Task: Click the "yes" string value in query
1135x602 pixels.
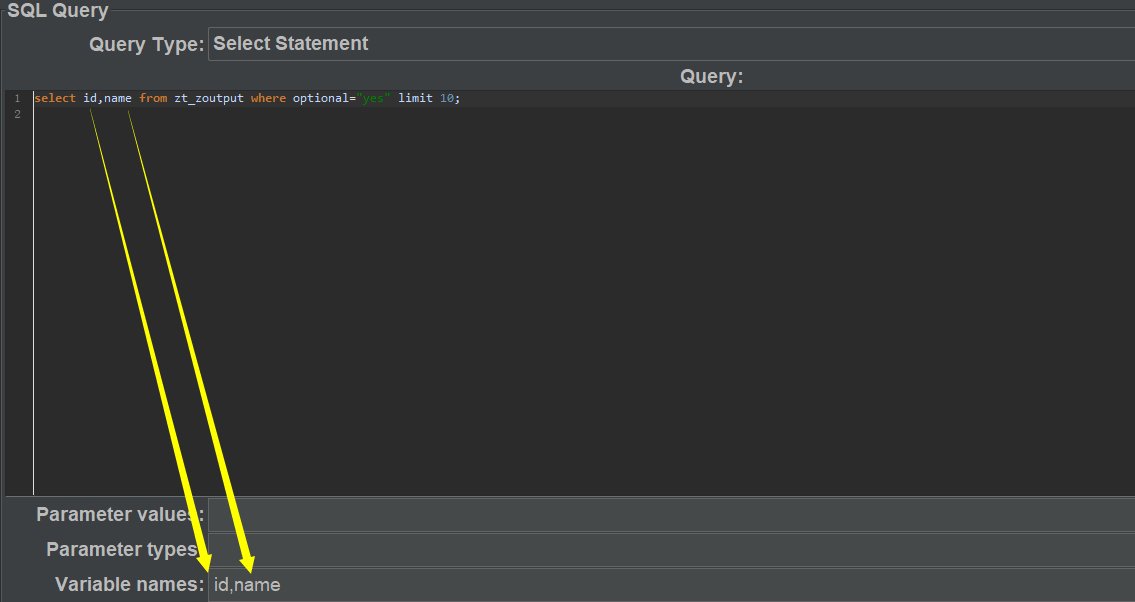Action: click(x=374, y=98)
